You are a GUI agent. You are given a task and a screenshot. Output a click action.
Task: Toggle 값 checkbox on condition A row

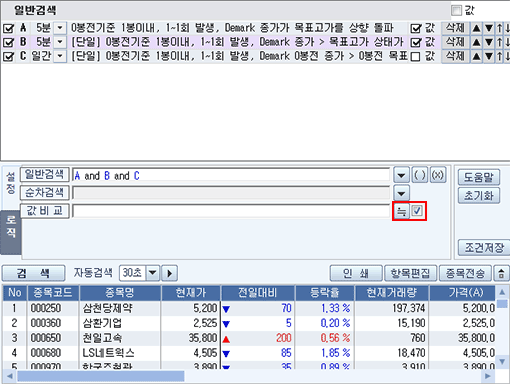click(416, 28)
